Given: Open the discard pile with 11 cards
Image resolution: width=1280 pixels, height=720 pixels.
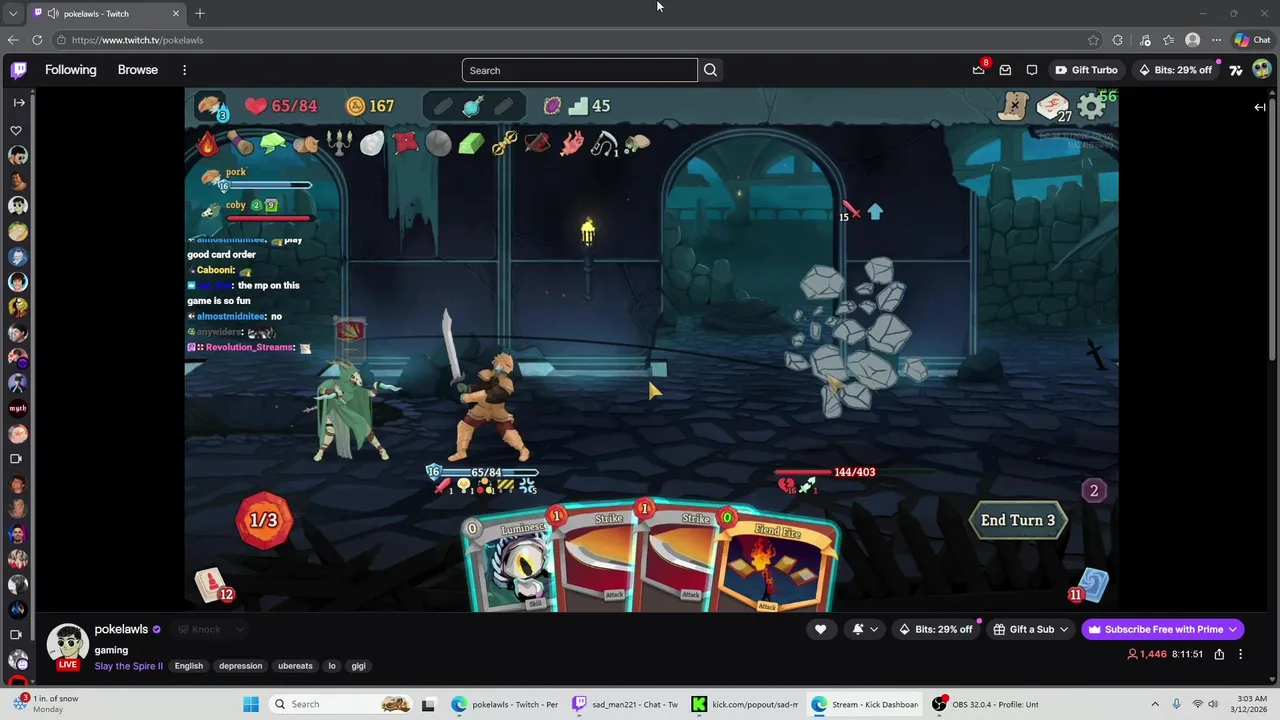Looking at the screenshot, I should click(1088, 586).
